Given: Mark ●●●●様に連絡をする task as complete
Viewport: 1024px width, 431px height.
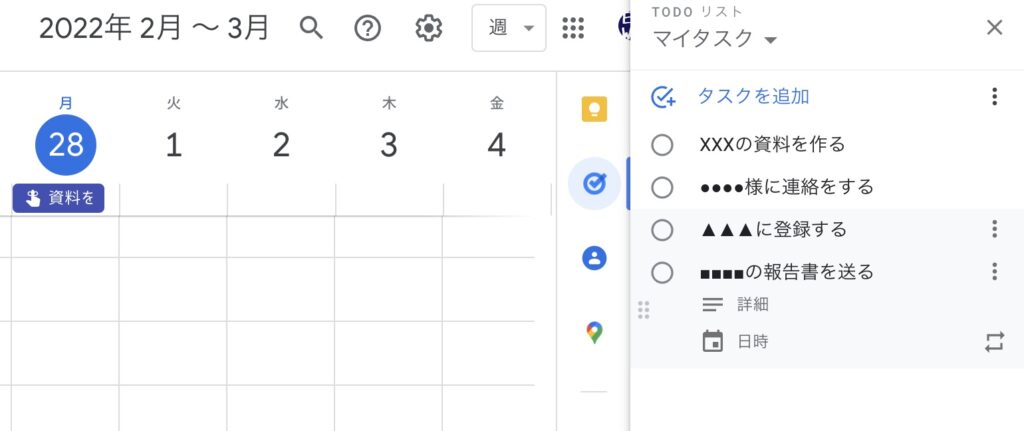Looking at the screenshot, I should point(662,187).
